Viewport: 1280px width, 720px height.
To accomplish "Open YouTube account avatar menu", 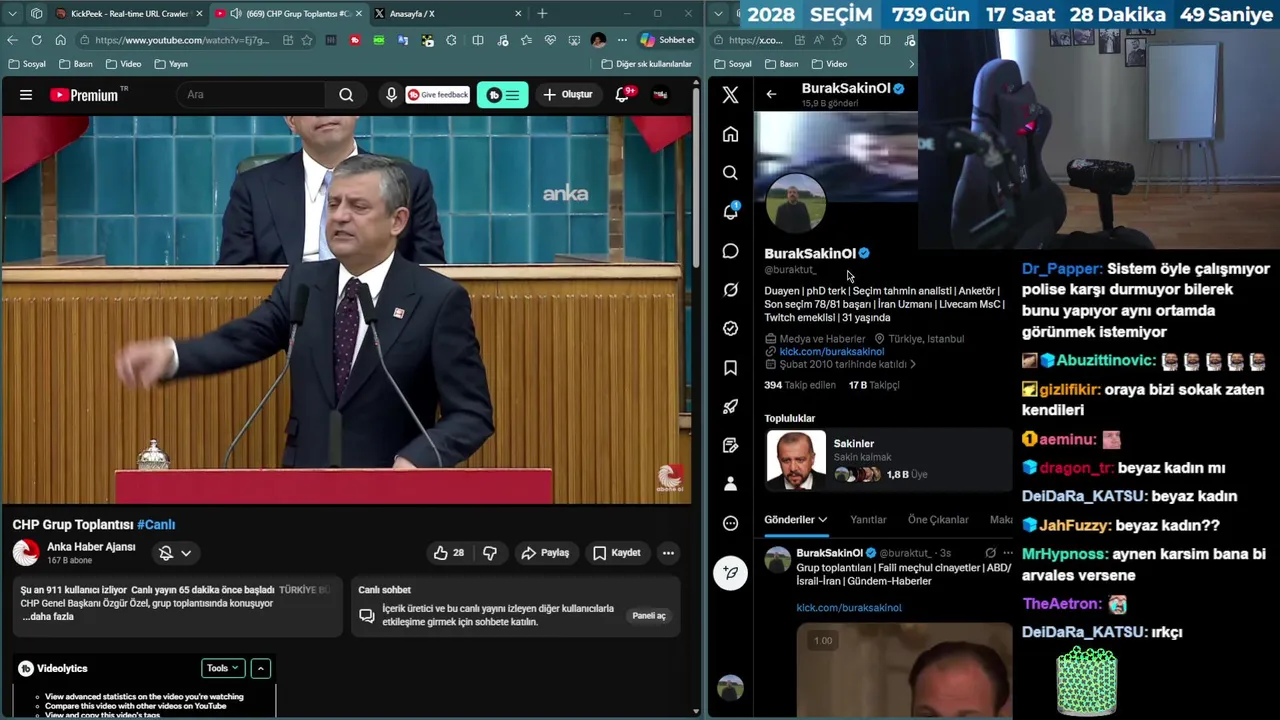I will (660, 95).
